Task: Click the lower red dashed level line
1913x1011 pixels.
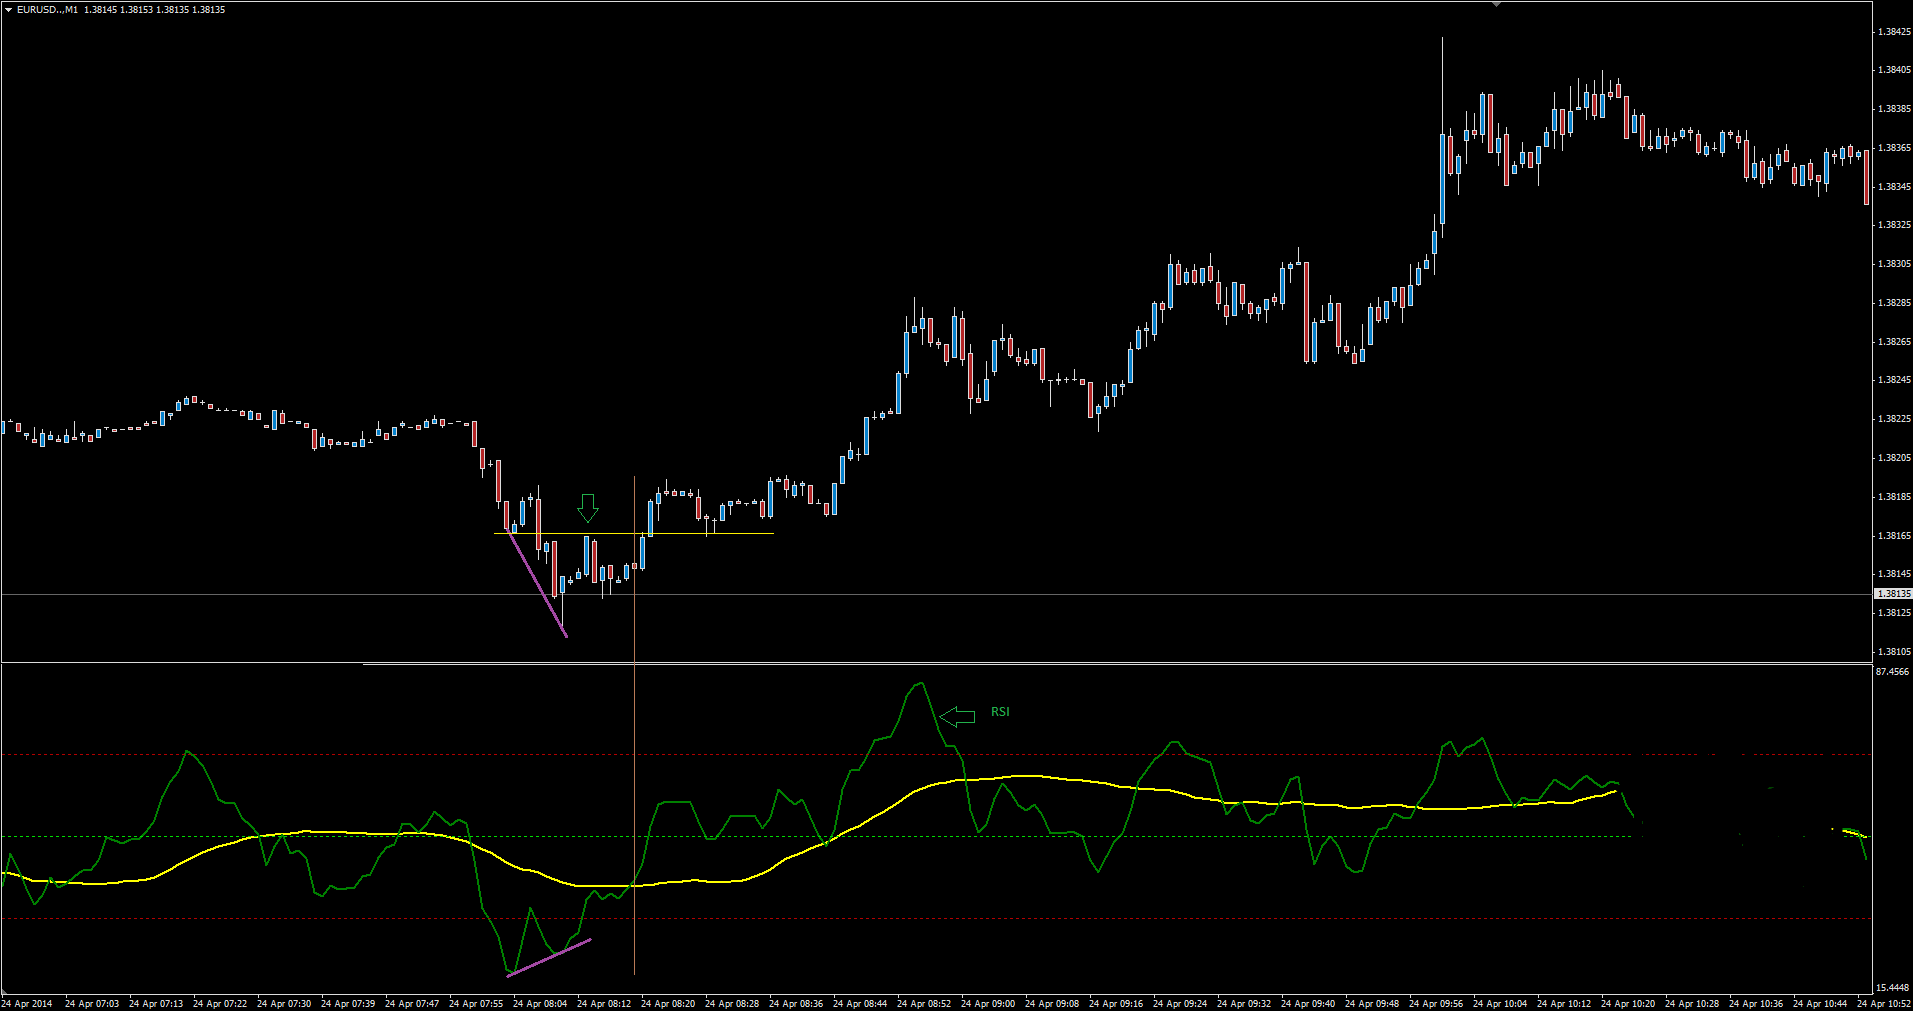Action: [300, 918]
